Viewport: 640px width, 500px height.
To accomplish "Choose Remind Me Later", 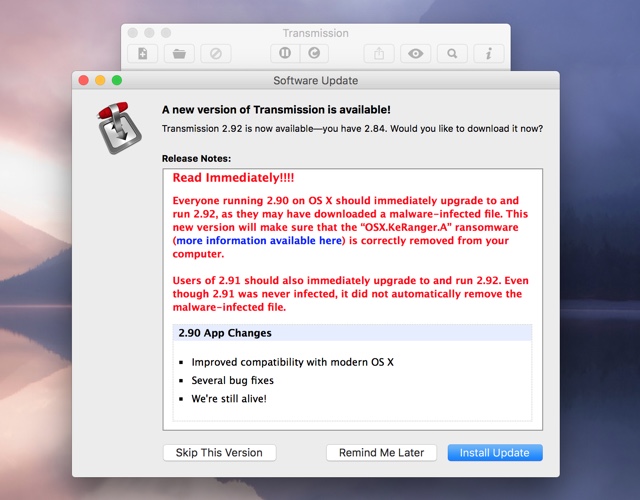I will coord(381,453).
